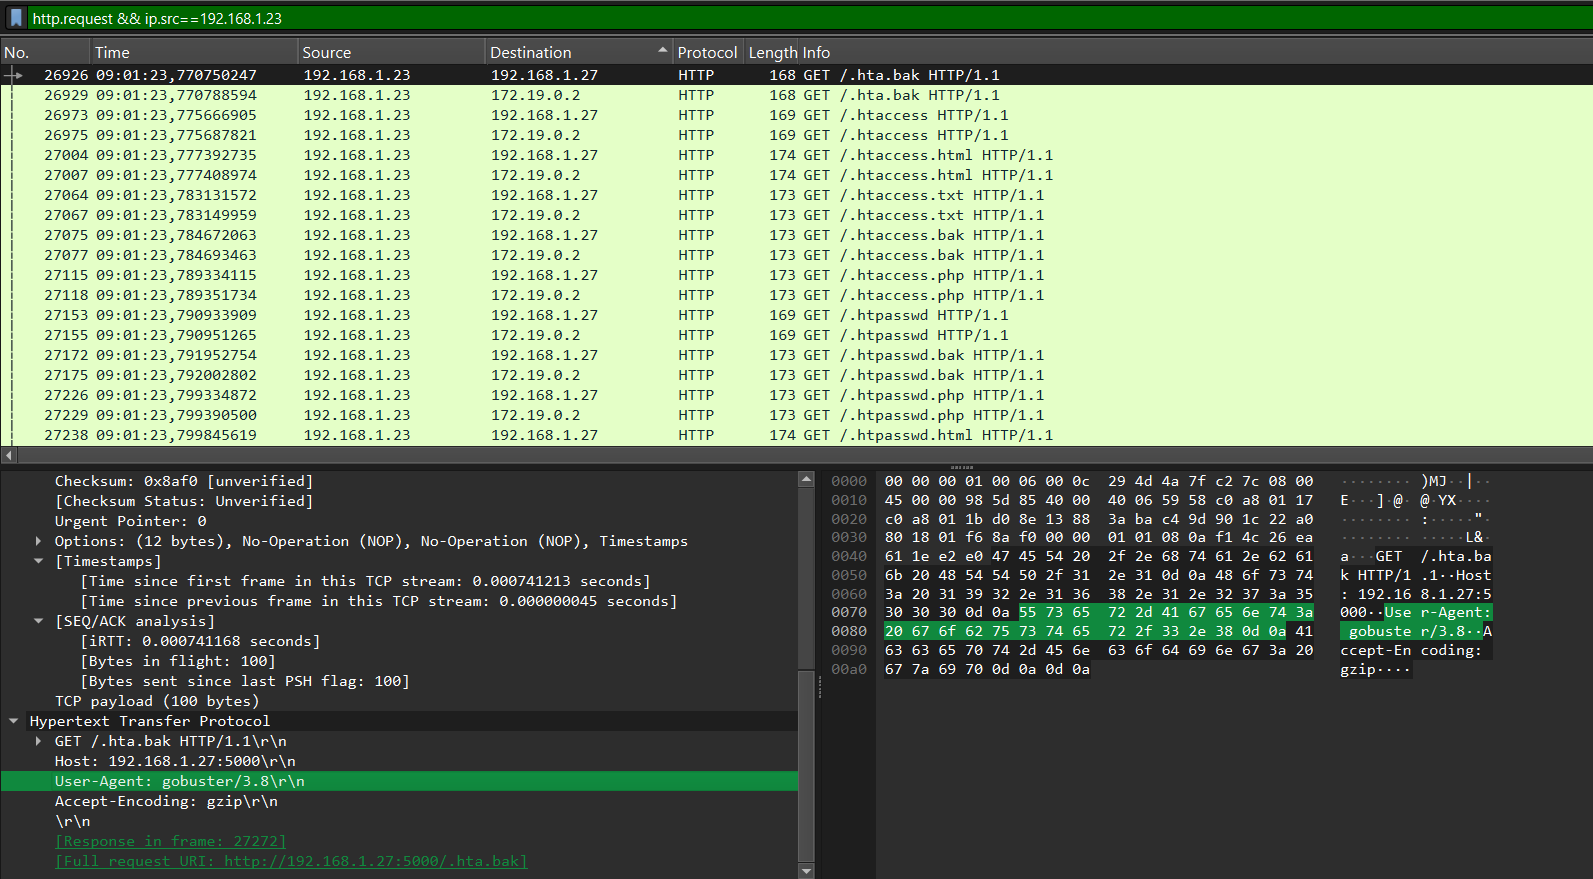Select the User-Agent: gobuster/3.8 line
Image resolution: width=1593 pixels, height=879 pixels.
point(180,781)
